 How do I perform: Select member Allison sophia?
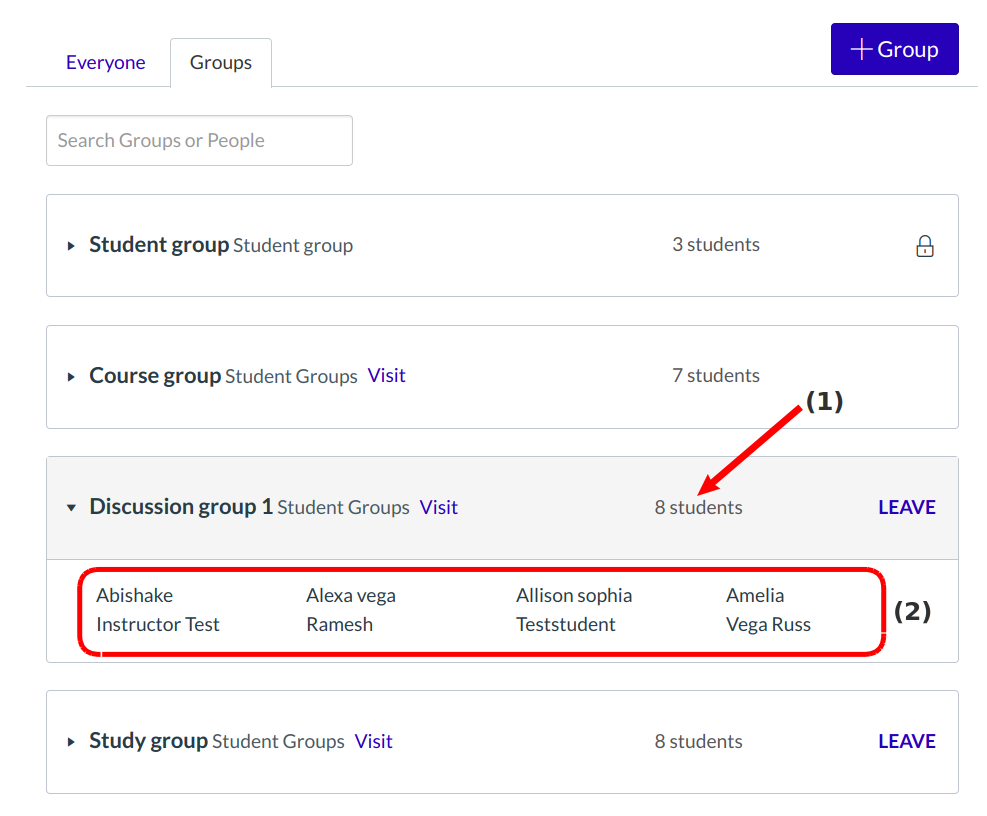[x=573, y=595]
